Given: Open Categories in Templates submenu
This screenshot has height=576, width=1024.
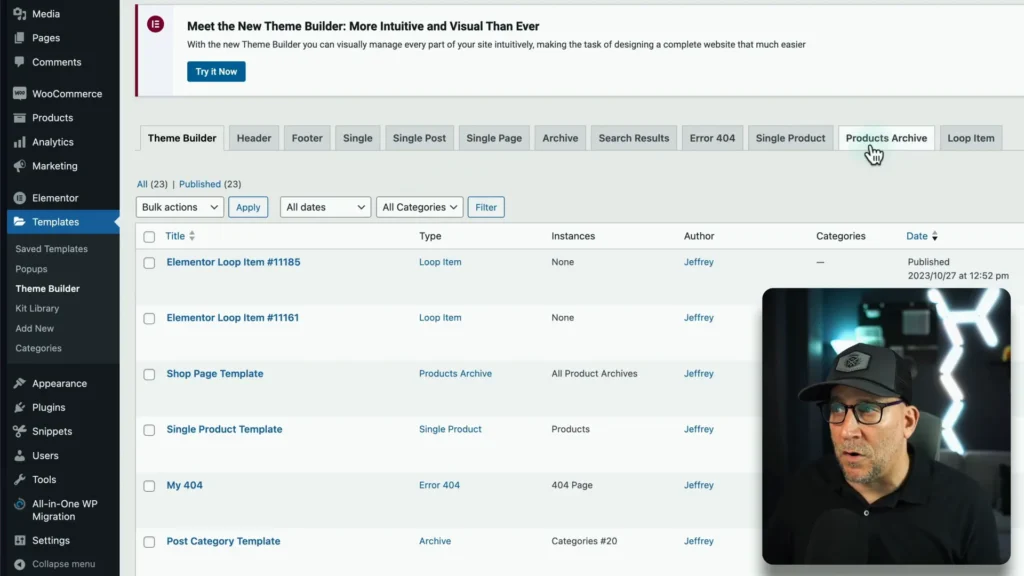Looking at the screenshot, I should pyautogui.click(x=39, y=348).
